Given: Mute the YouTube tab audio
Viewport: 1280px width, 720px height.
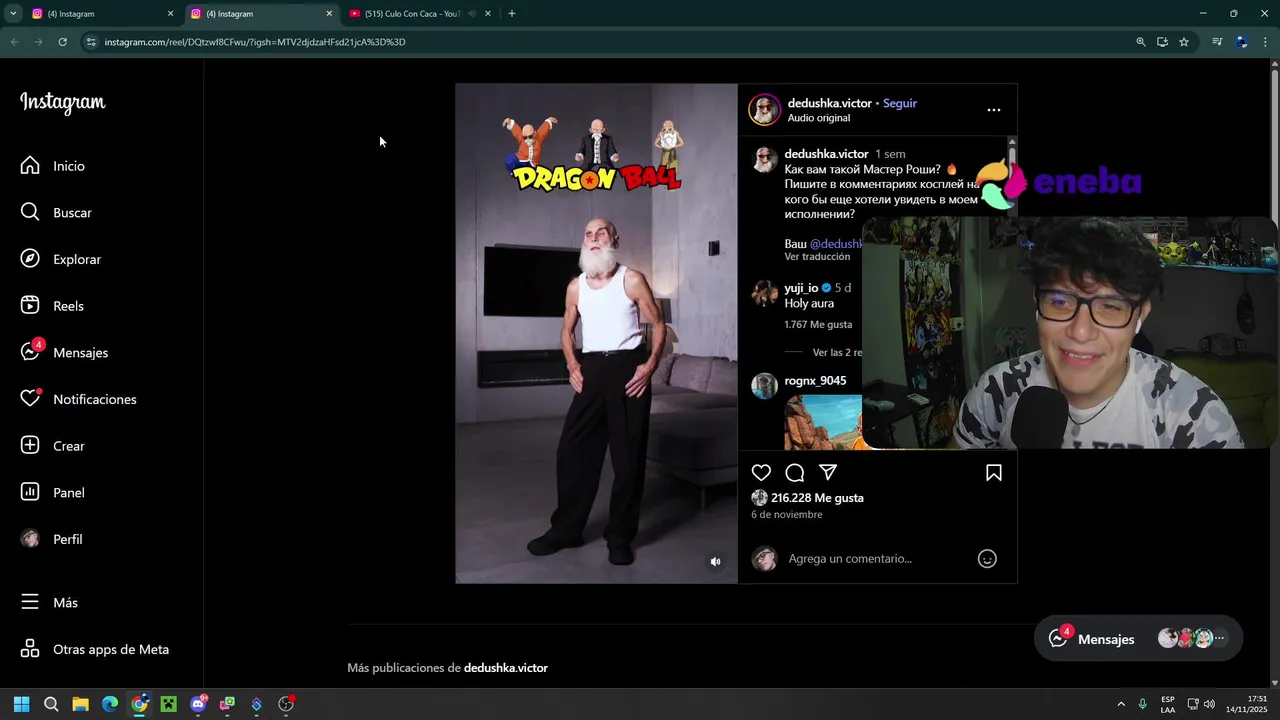Looking at the screenshot, I should [472, 14].
